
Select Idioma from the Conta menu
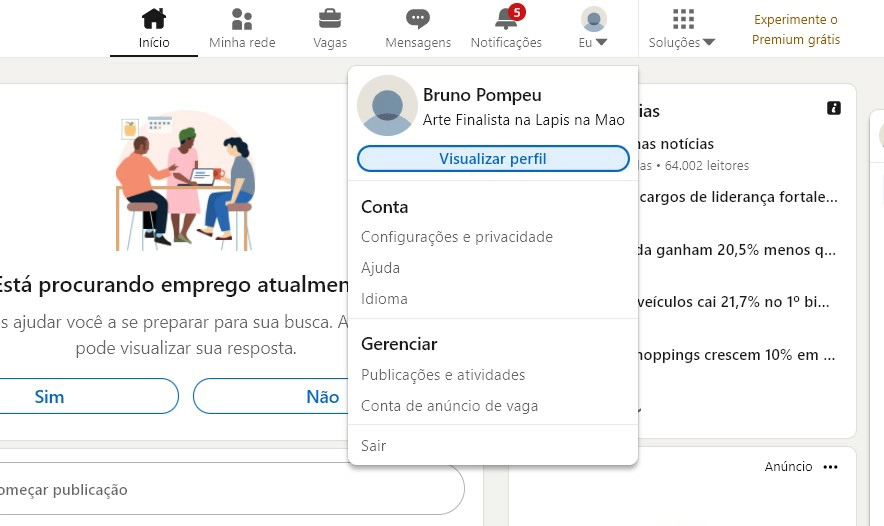click(x=384, y=299)
